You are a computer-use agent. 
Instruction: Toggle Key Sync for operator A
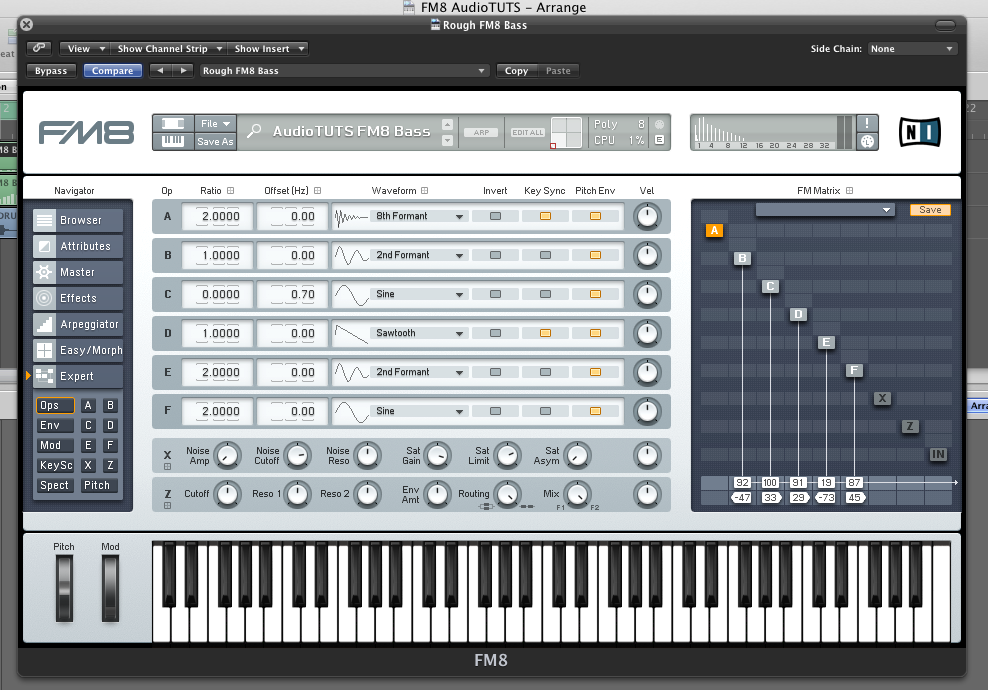point(545,216)
